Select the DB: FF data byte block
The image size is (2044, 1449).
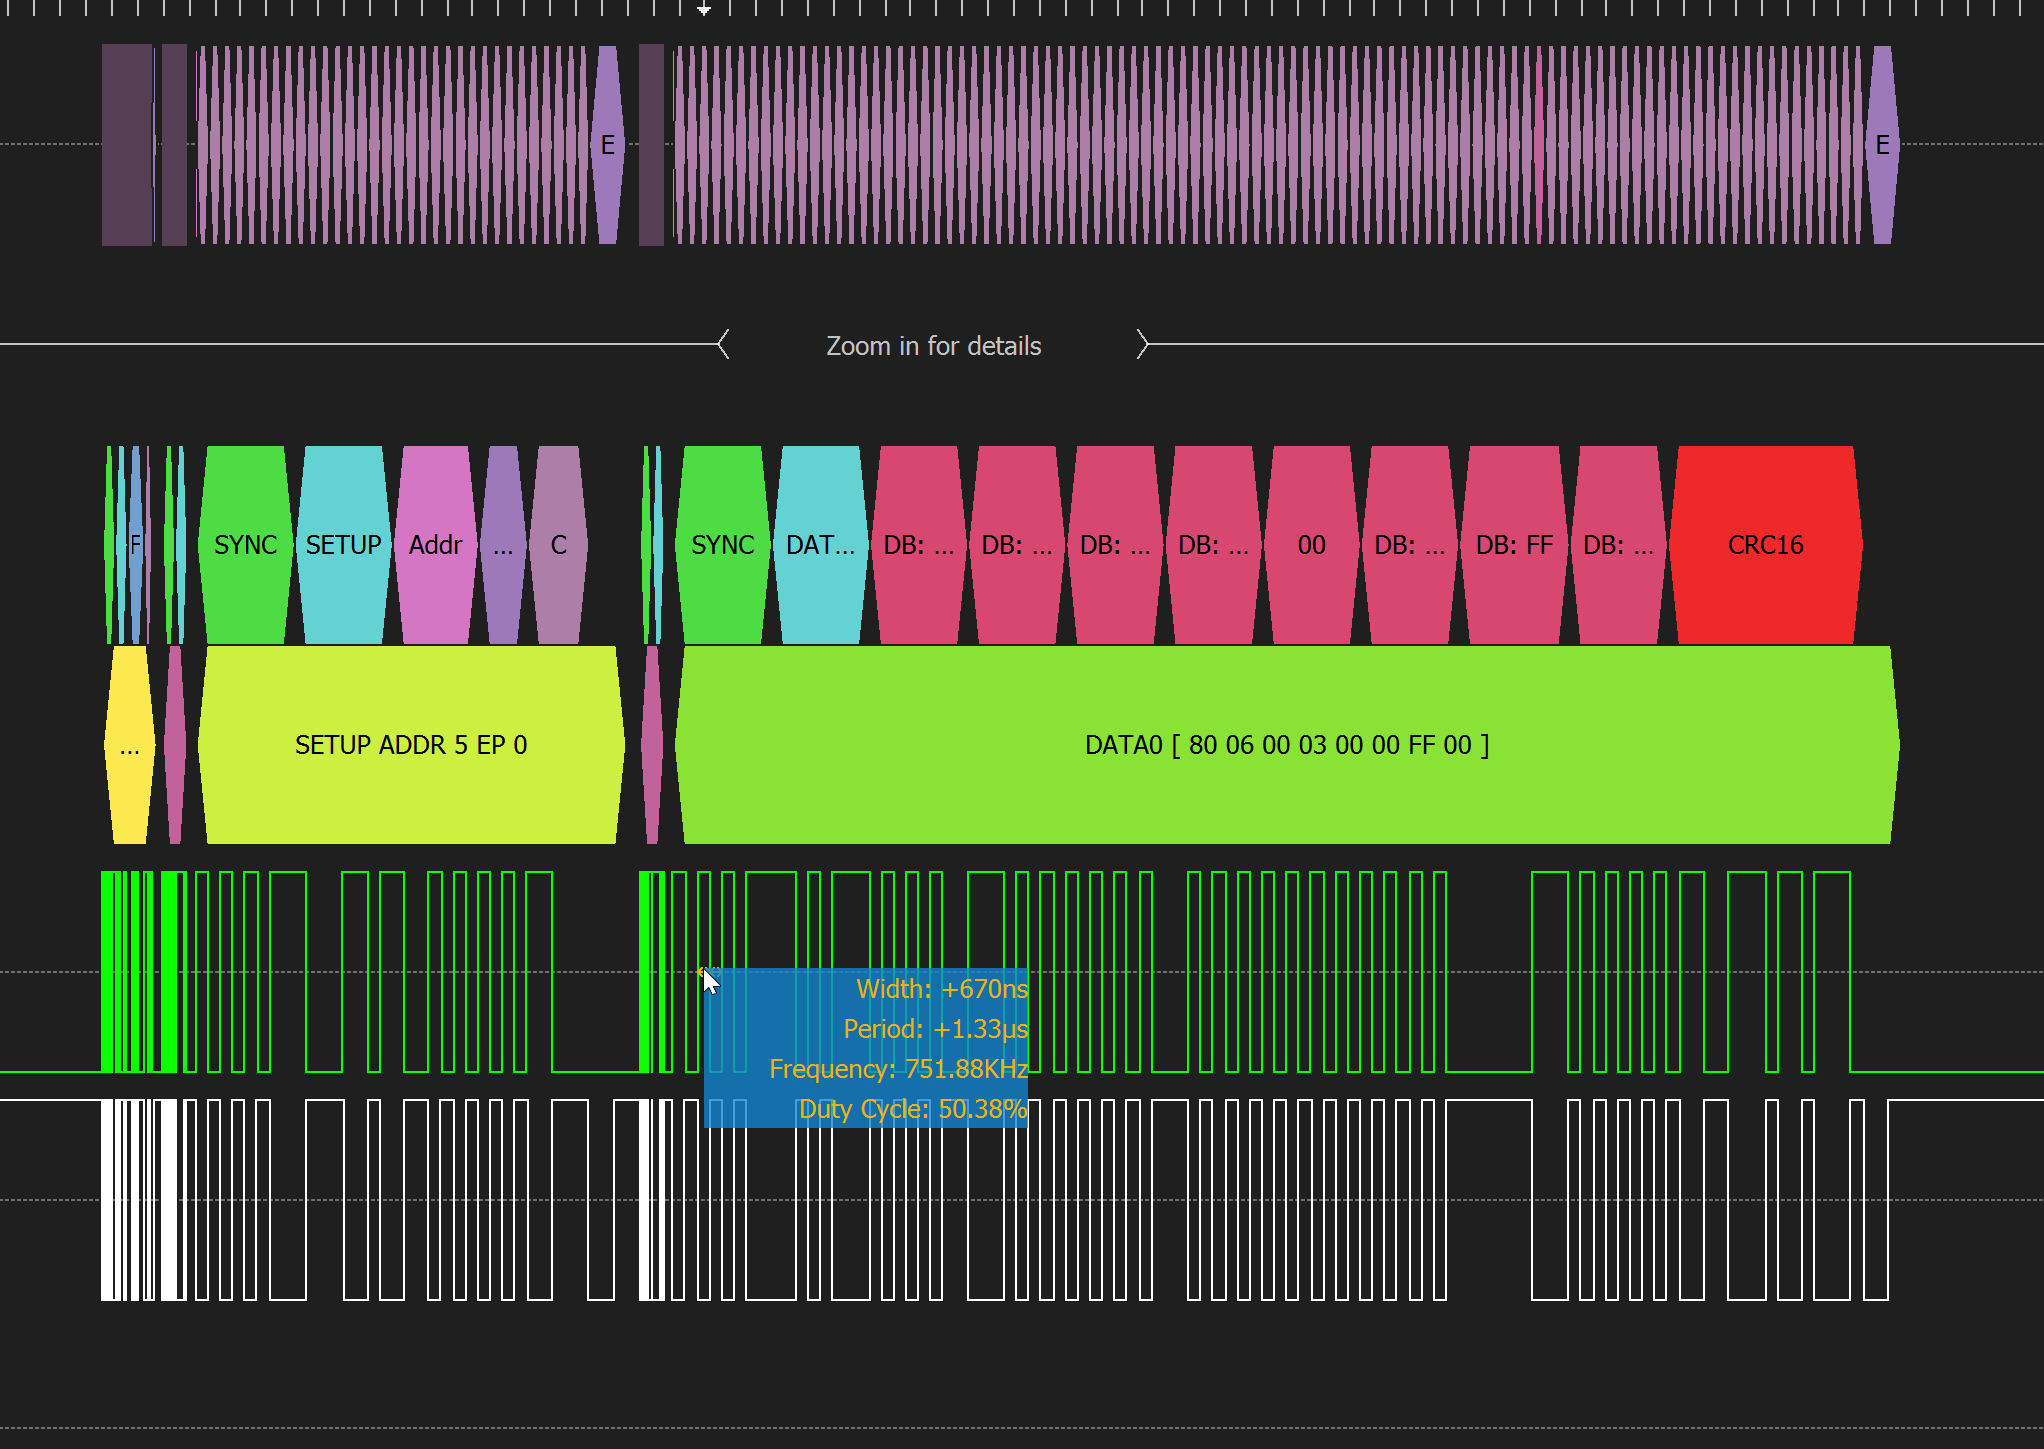1514,545
